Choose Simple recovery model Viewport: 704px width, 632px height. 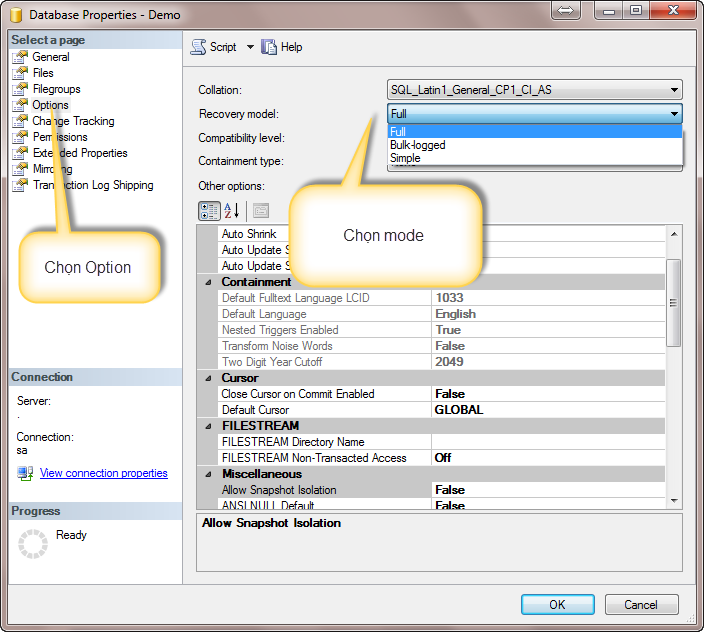(x=534, y=158)
